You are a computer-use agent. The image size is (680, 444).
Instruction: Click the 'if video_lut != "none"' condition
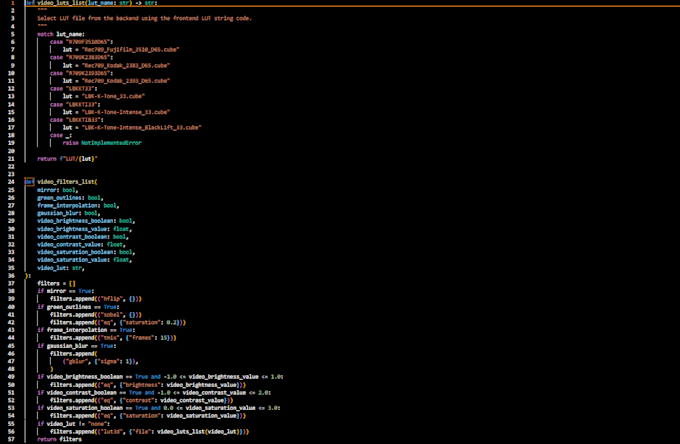click(x=73, y=424)
